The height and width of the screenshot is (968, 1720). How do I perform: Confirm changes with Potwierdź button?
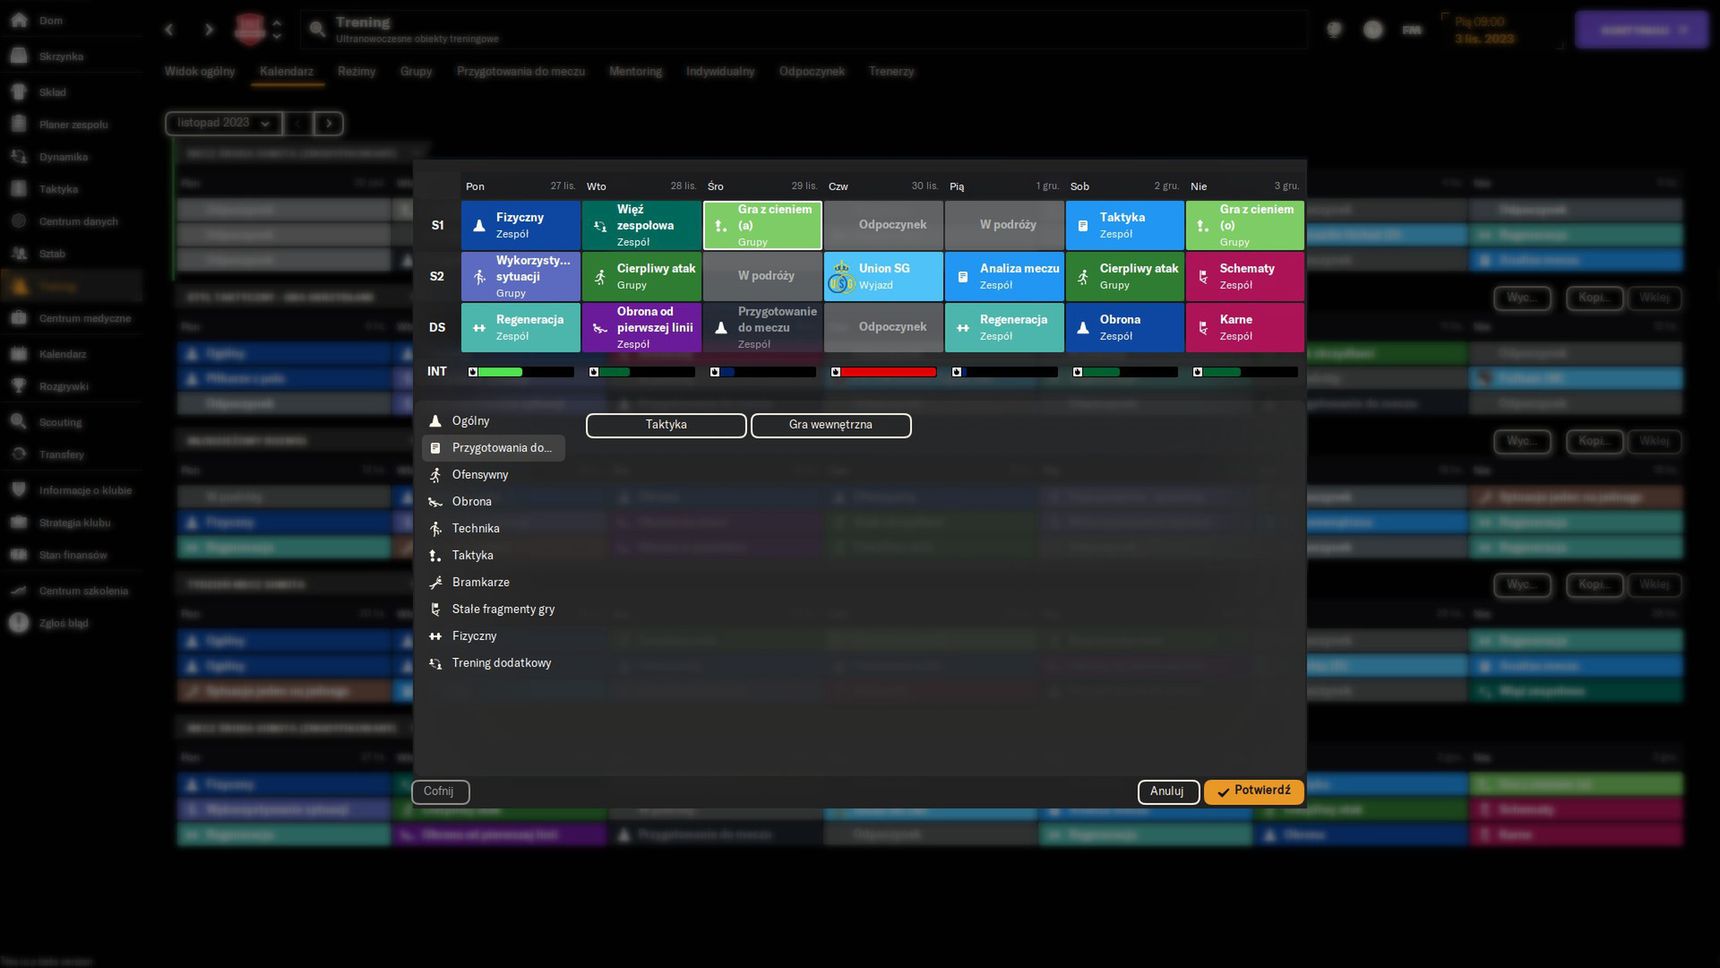point(1254,791)
